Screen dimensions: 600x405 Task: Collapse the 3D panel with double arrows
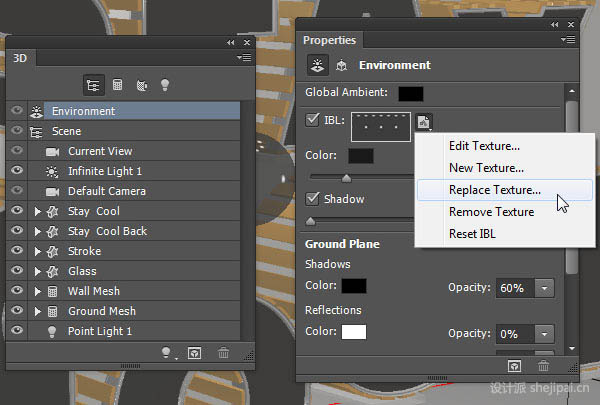coord(230,42)
